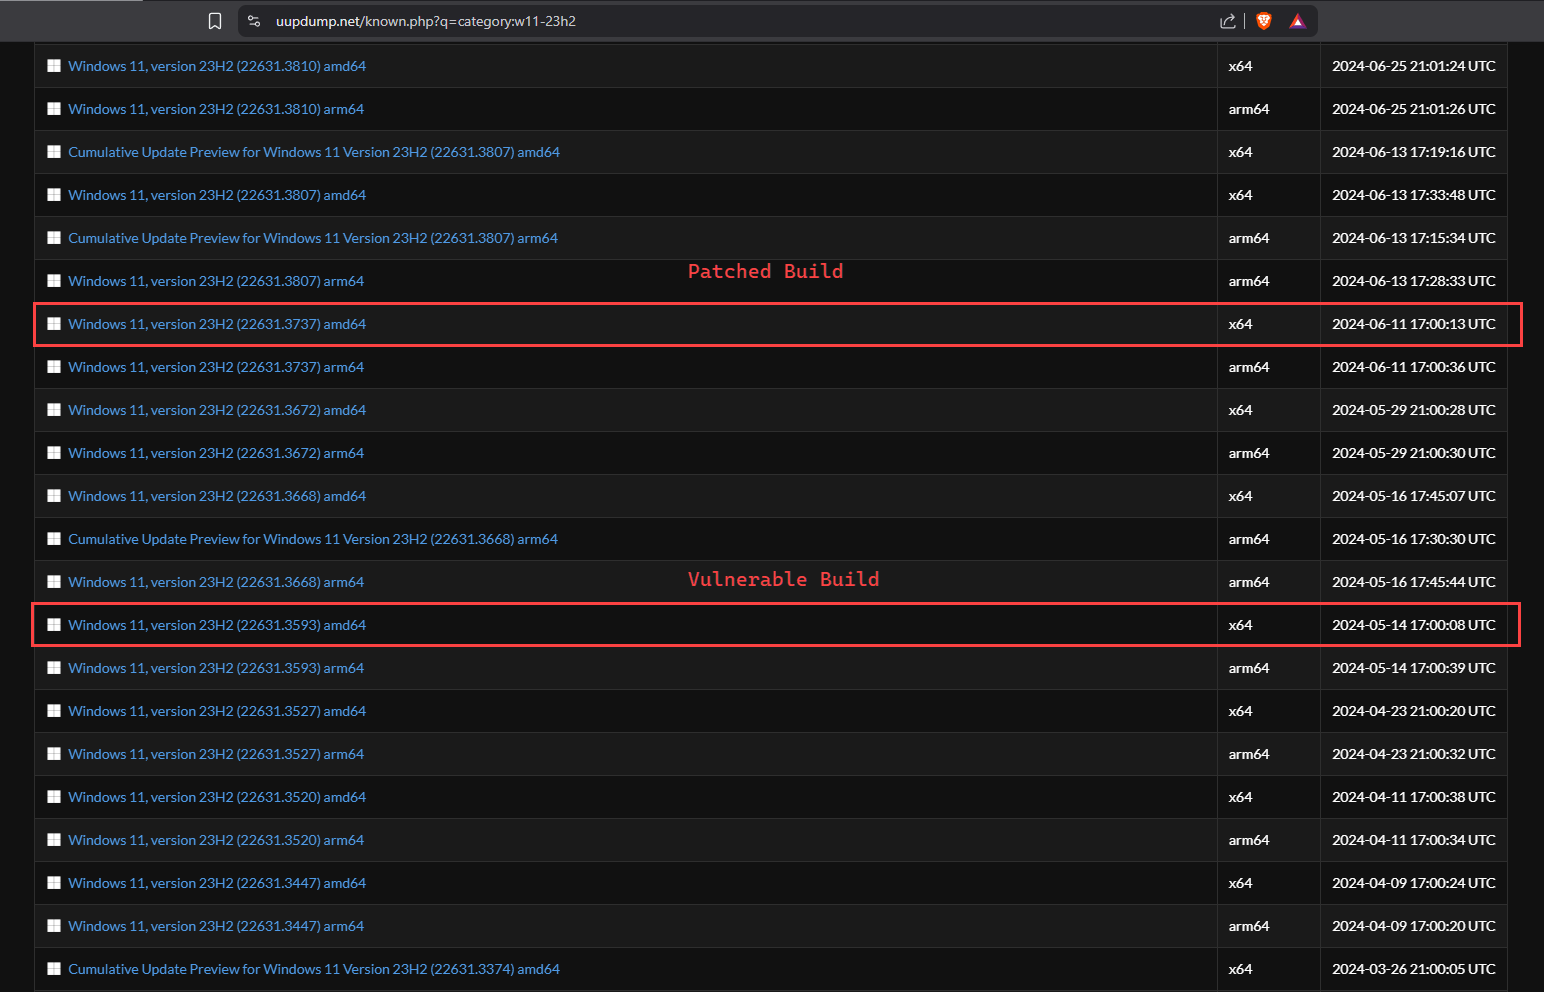Open Windows 11 23H2 (22631.3447) arm64 link
This screenshot has height=992, width=1544.
[216, 926]
